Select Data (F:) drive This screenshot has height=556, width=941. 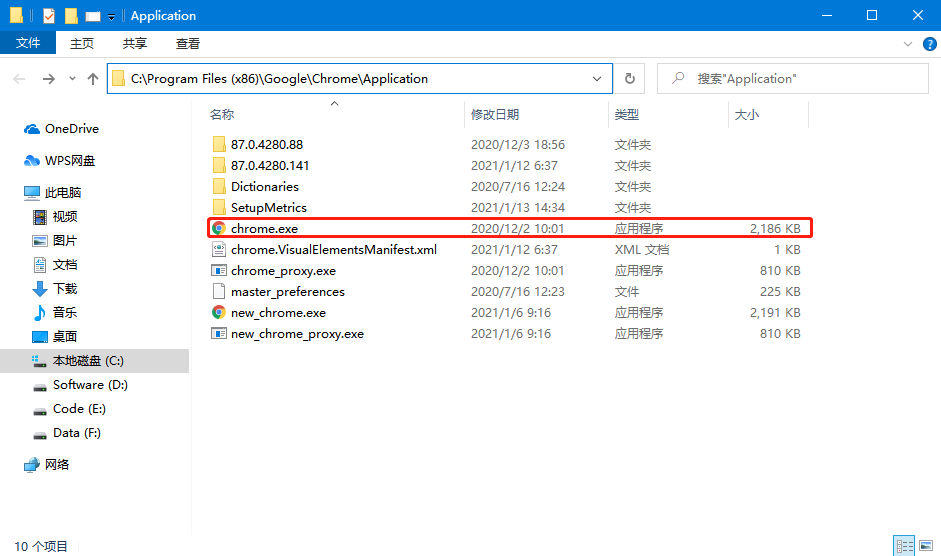(x=67, y=432)
